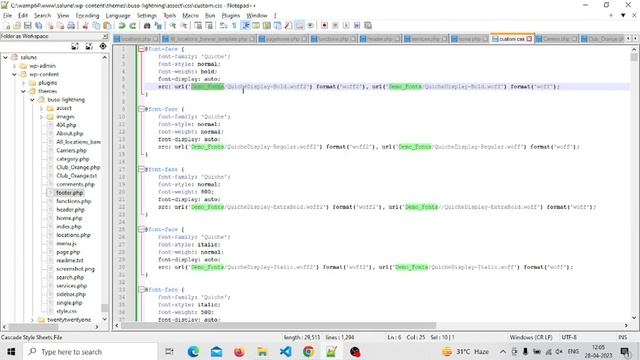Click the Run macro multiple times icon
This screenshot has width=640, height=360.
point(357,26)
